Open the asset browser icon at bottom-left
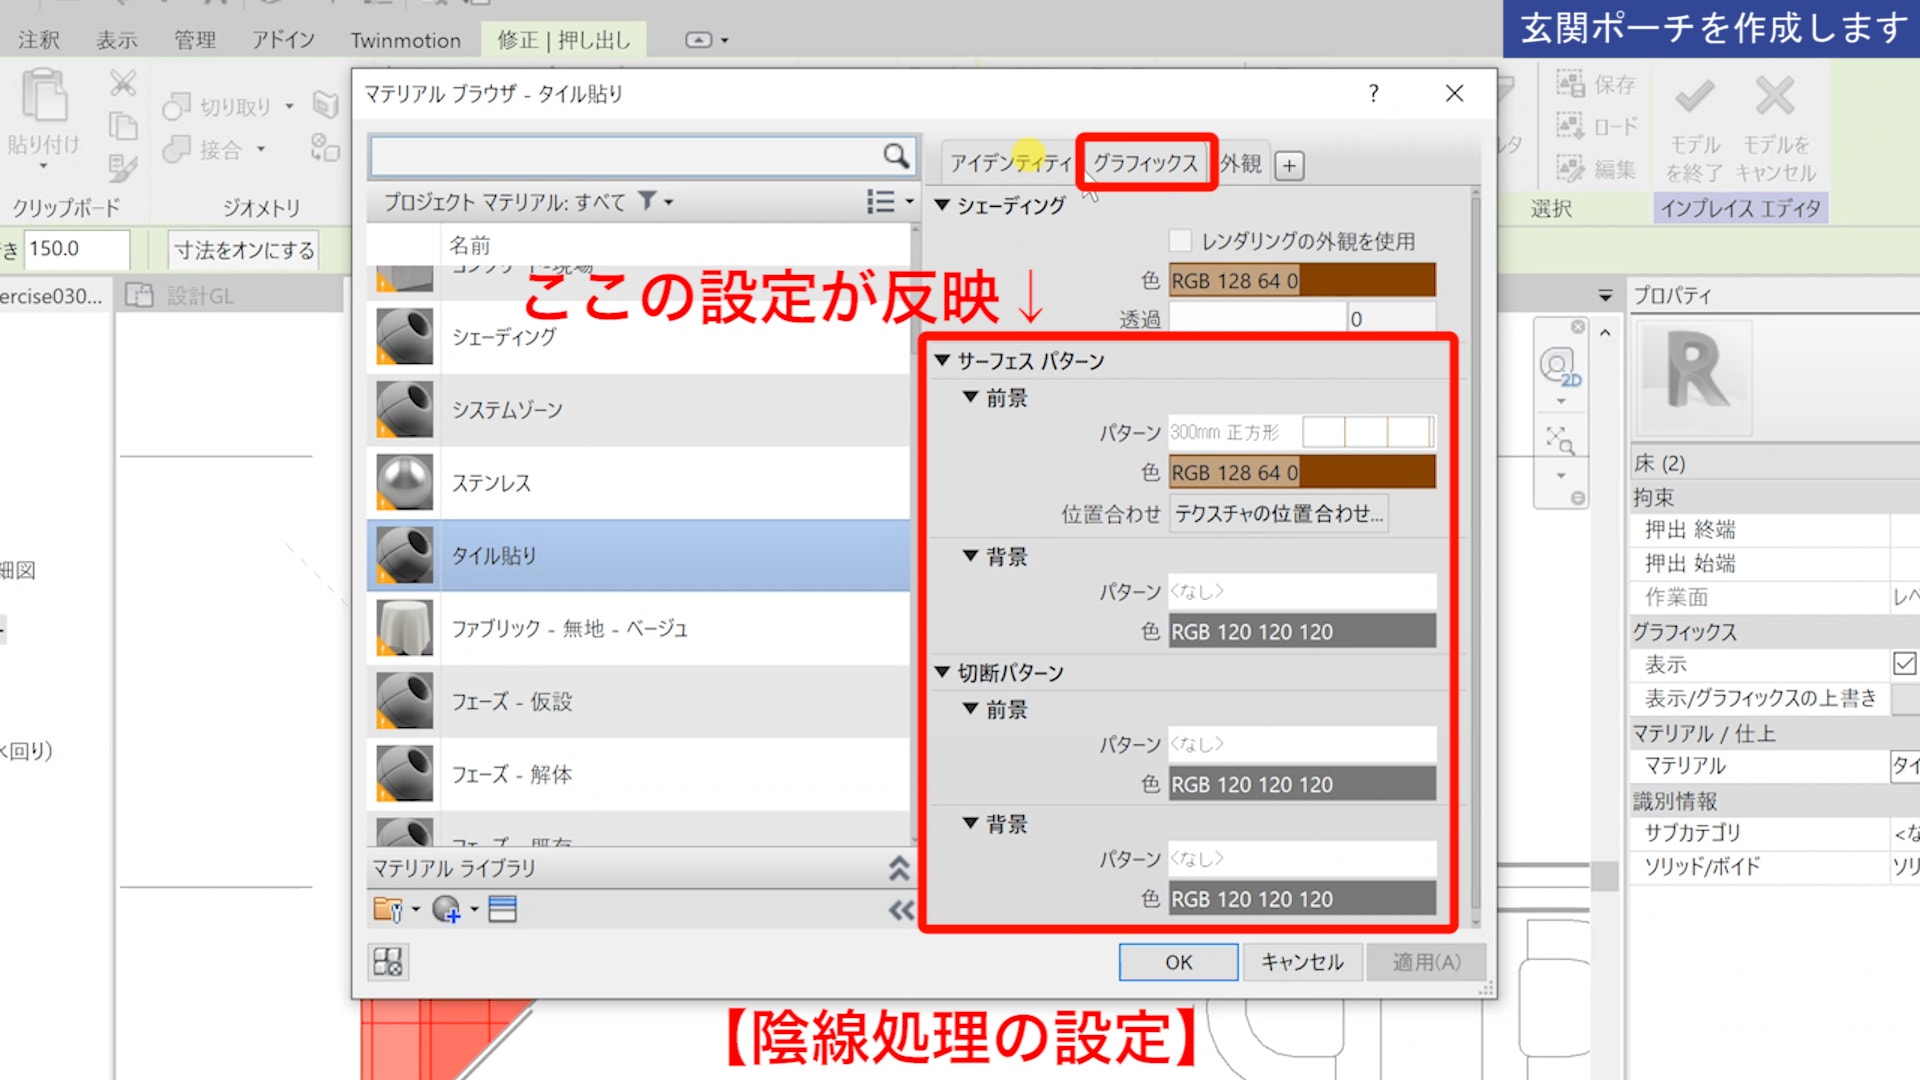The width and height of the screenshot is (1920, 1080). [388, 962]
